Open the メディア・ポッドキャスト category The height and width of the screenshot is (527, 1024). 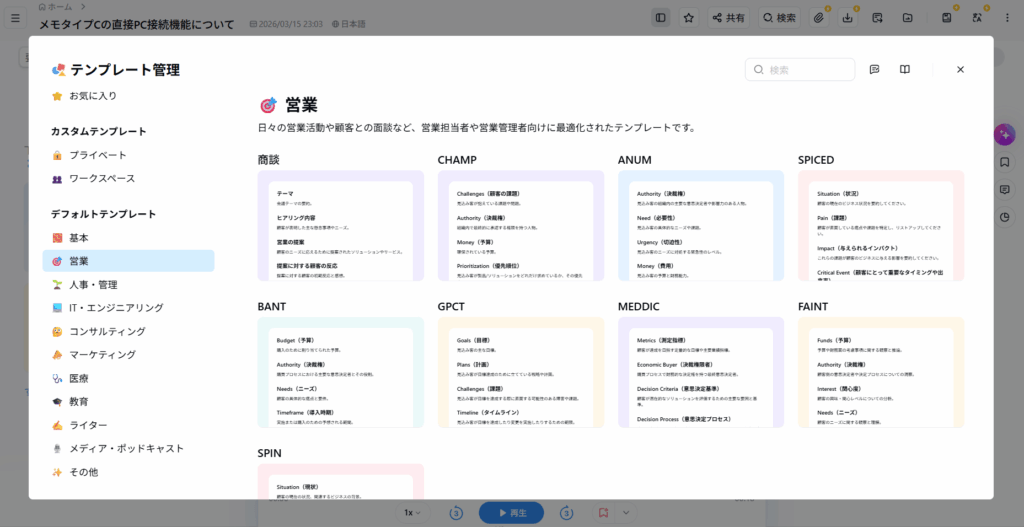[x=129, y=449]
